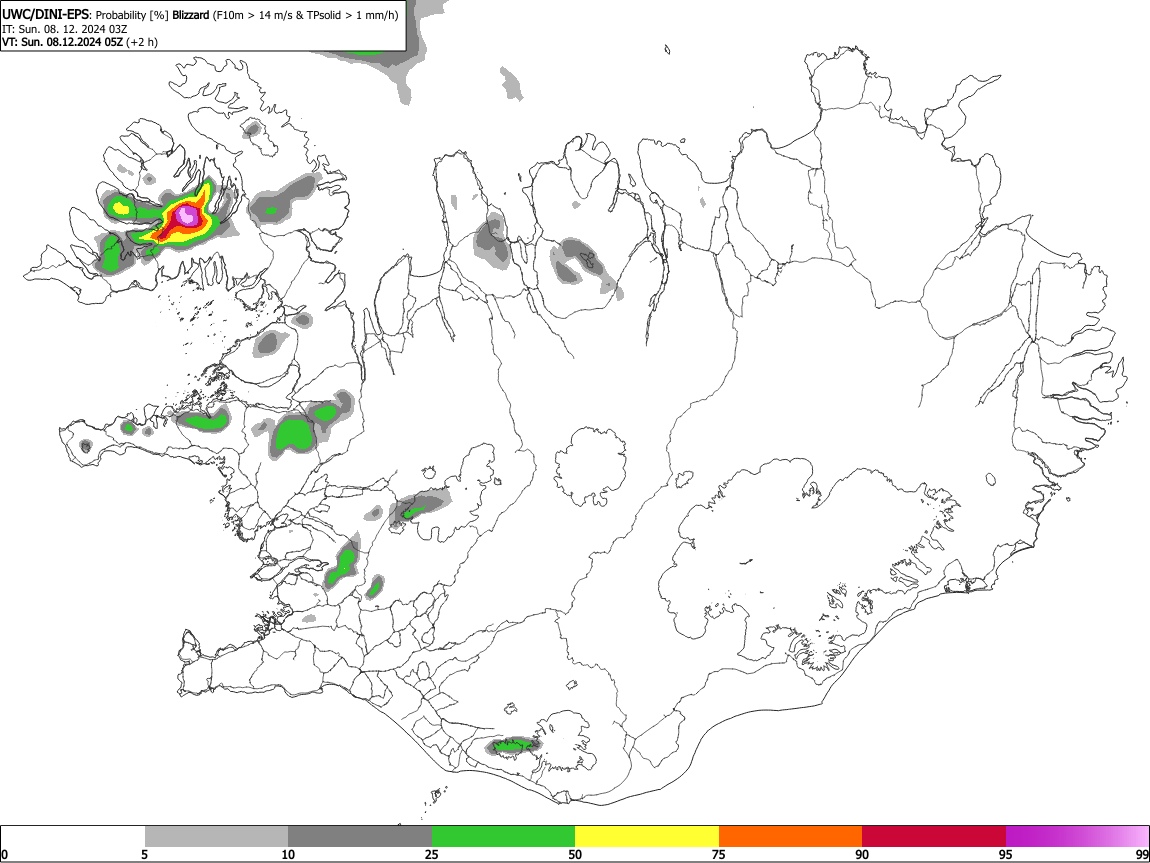Click the 95–99% magenta legend swatch

(1077, 836)
